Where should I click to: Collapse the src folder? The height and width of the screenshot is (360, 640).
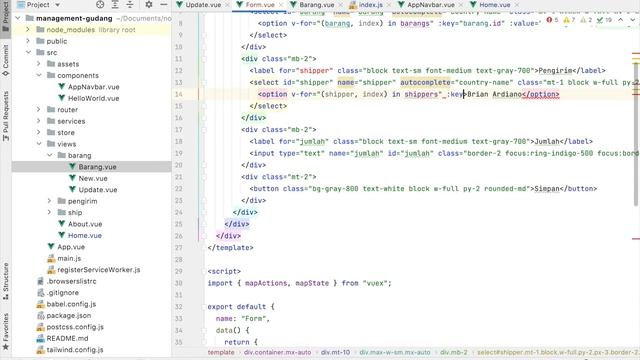pyautogui.click(x=28, y=53)
